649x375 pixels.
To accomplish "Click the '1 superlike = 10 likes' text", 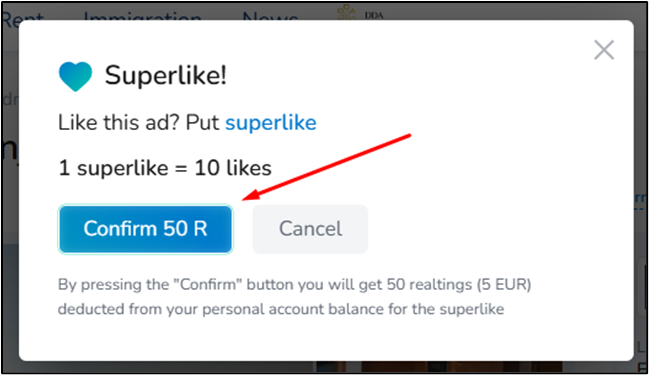I will pos(165,168).
